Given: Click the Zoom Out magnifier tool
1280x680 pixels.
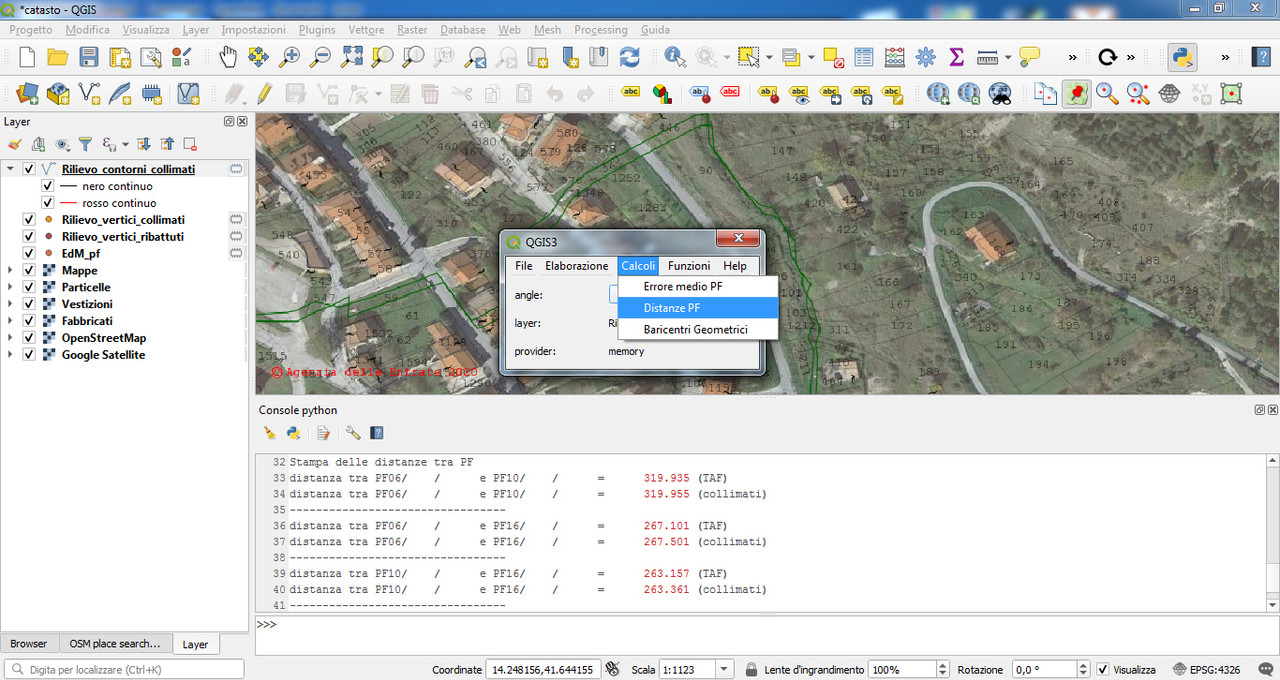Looking at the screenshot, I should 320,57.
